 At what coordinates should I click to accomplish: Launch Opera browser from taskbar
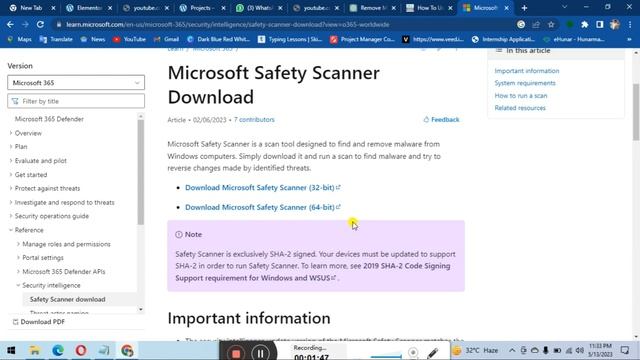click(x=81, y=351)
